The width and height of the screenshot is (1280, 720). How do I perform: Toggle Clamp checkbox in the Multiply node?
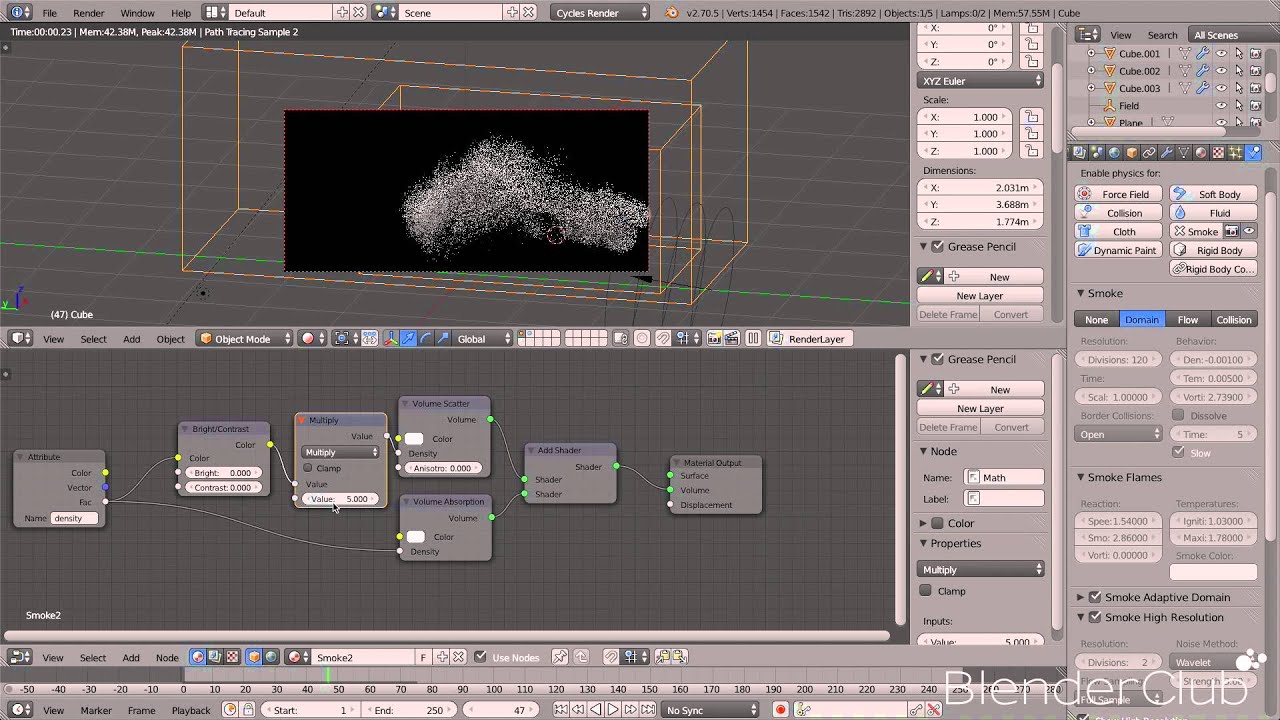click(308, 468)
